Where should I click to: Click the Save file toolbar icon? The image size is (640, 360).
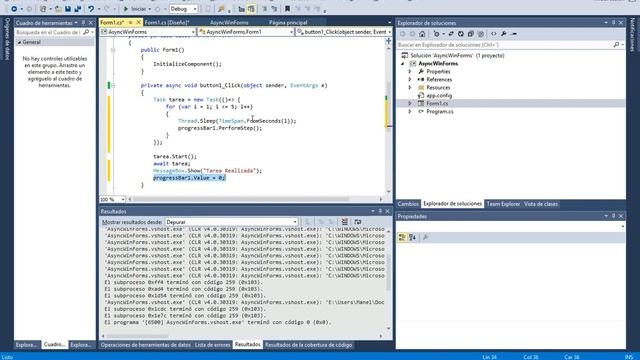68,9
